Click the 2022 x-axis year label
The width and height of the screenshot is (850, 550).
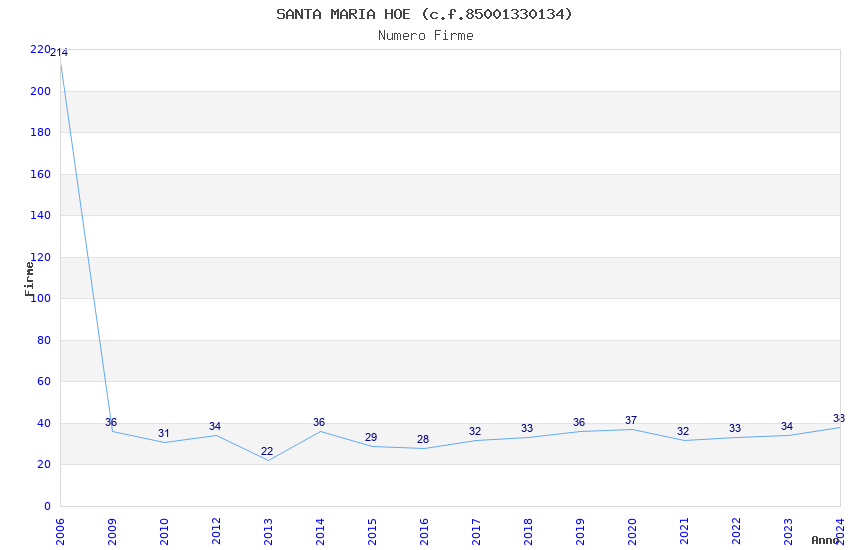(x=736, y=532)
